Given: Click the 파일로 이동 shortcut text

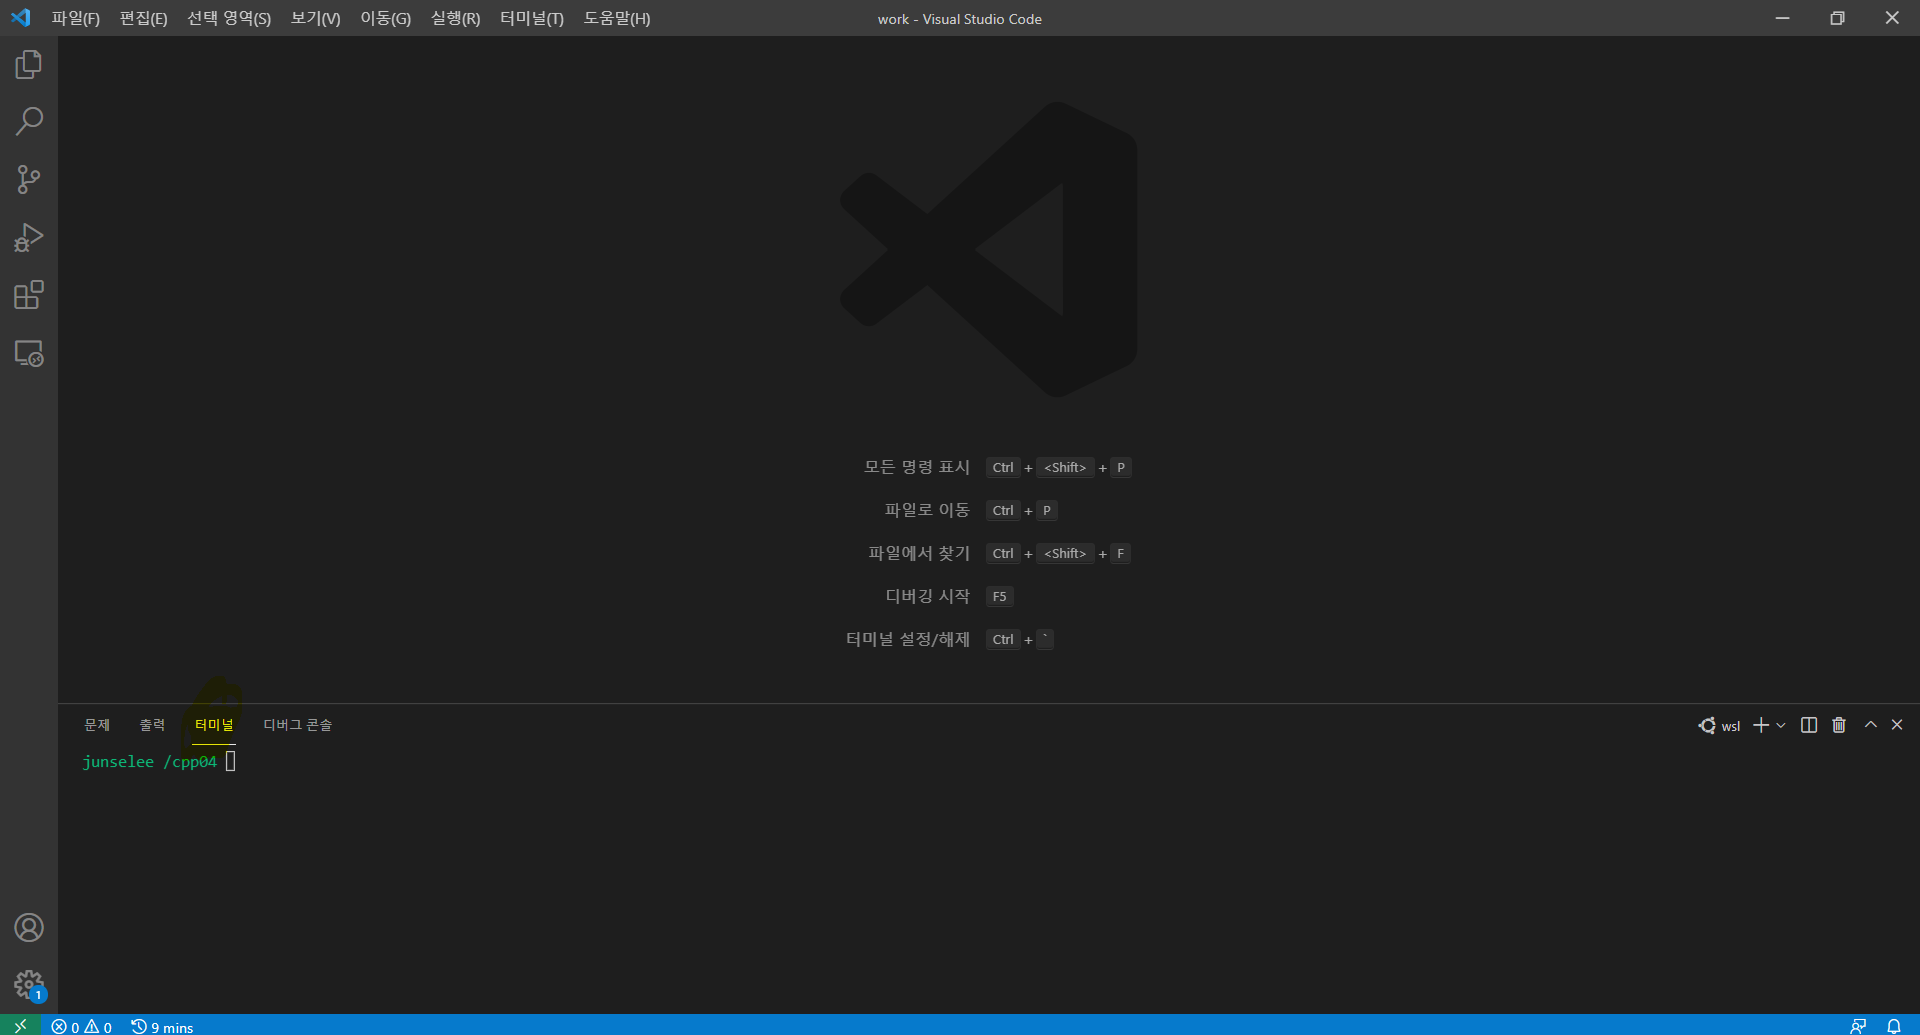Looking at the screenshot, I should [x=927, y=510].
